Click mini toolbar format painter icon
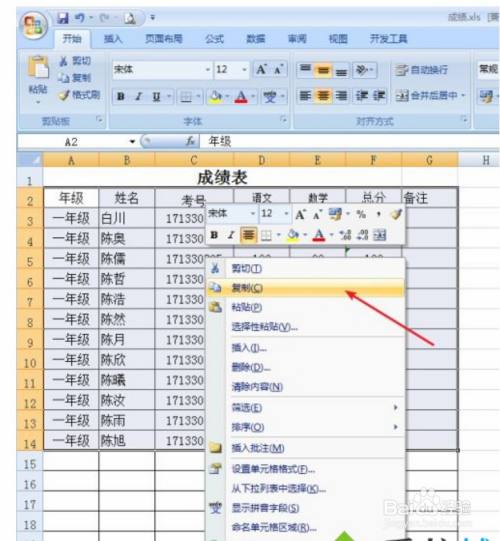 click(396, 214)
